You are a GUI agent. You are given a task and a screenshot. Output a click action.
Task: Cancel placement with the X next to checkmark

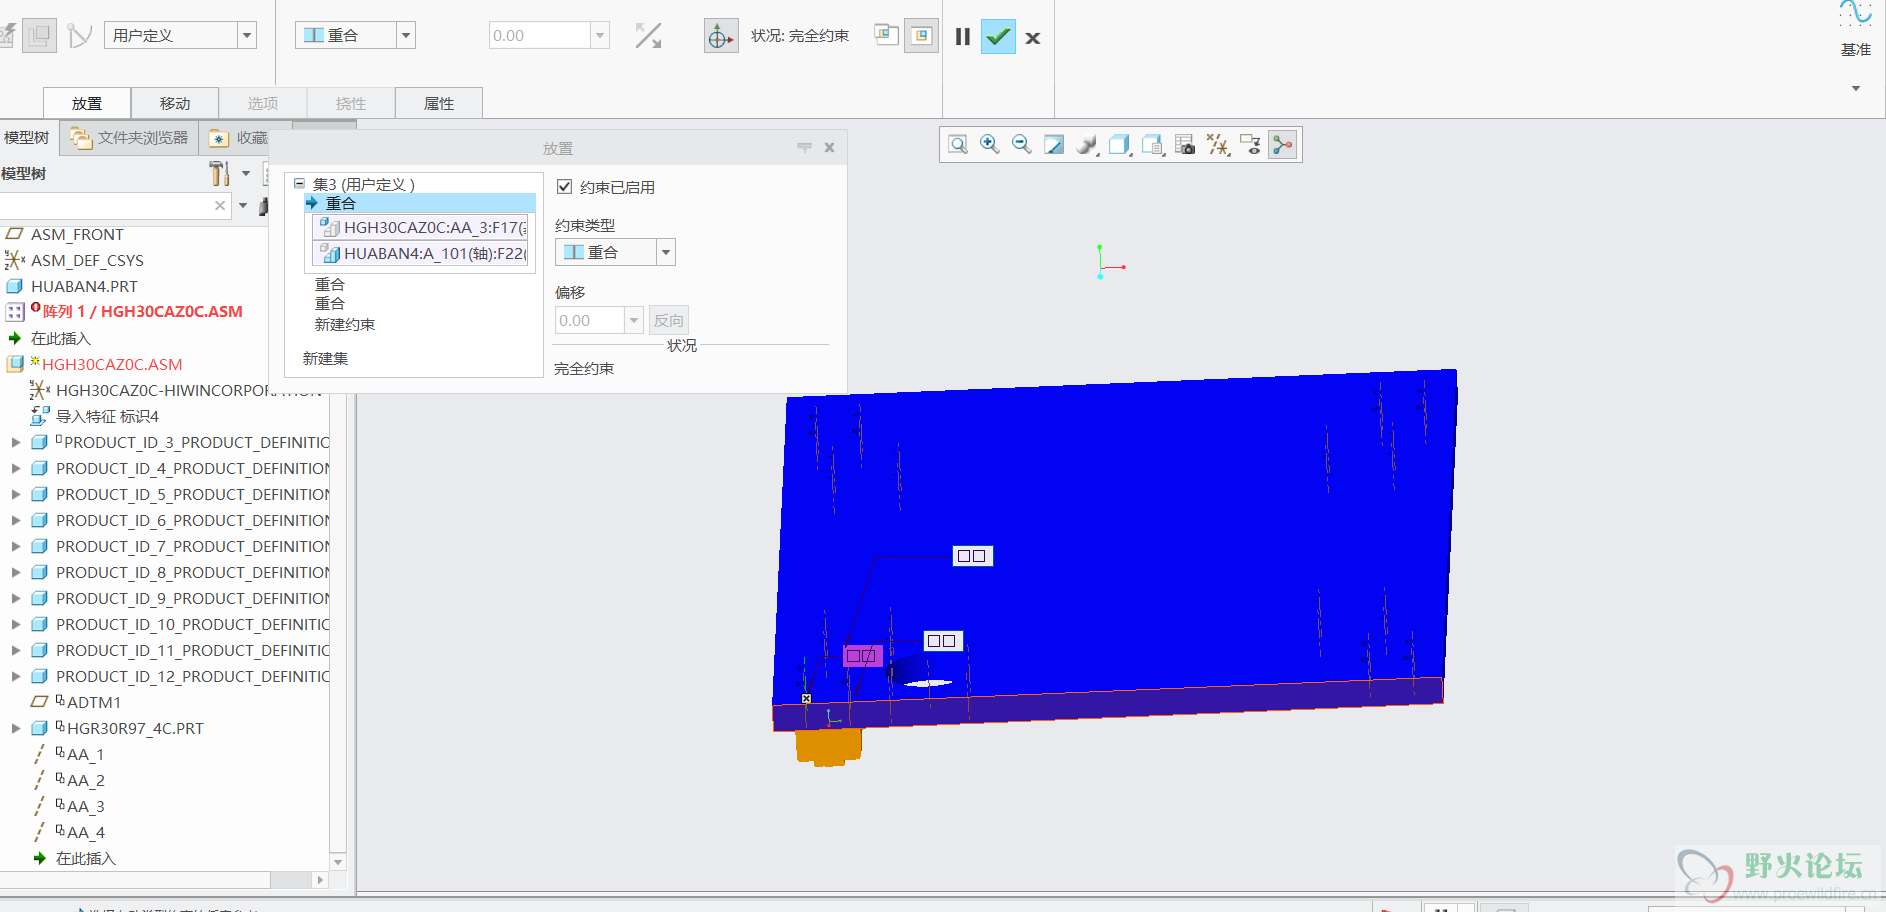pos(1033,38)
